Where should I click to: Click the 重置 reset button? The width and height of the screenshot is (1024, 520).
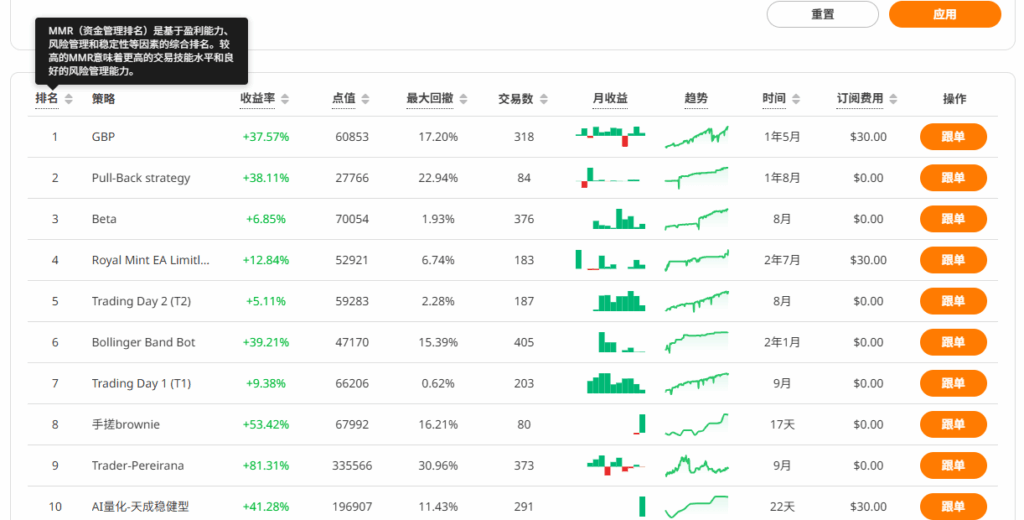click(822, 14)
